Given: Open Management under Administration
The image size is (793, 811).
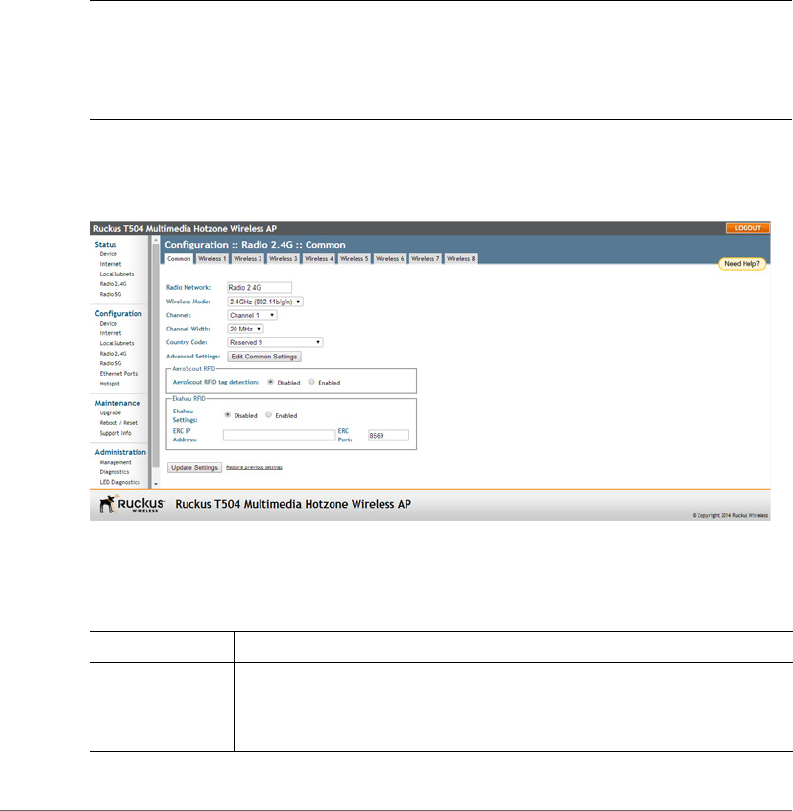Looking at the screenshot, I should point(115,462).
